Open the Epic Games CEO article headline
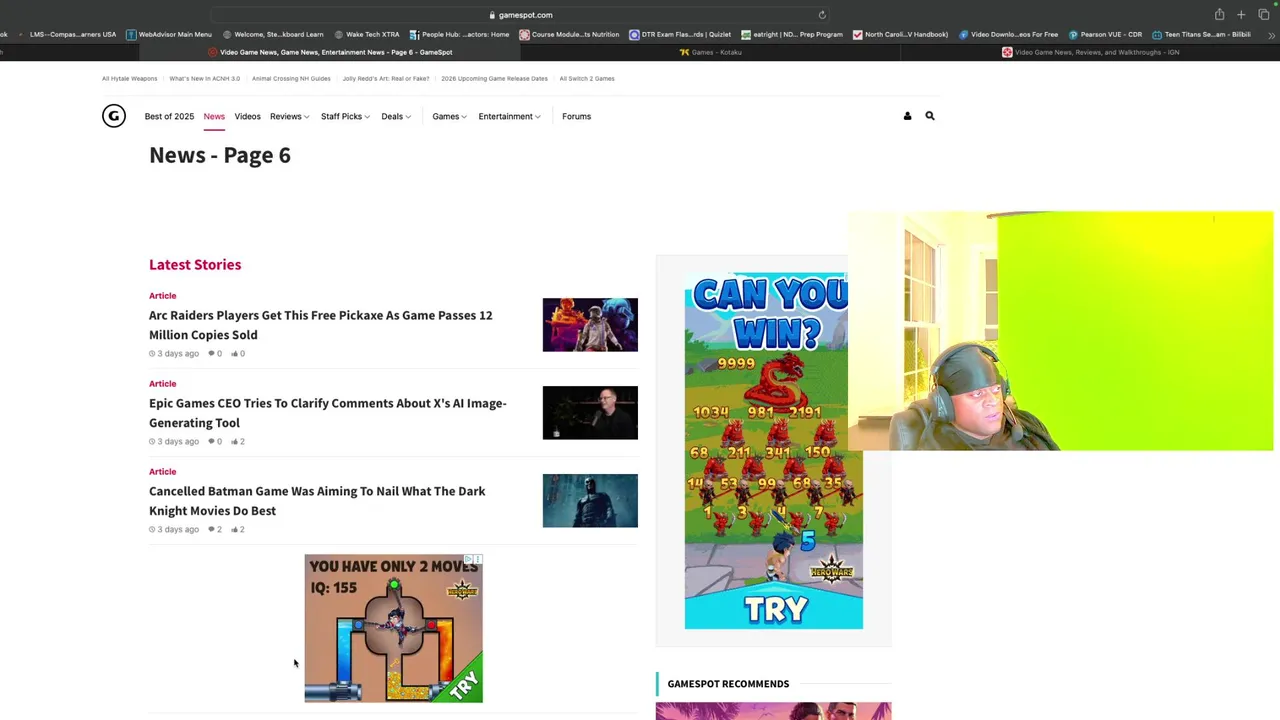This screenshot has width=1280, height=720. pyautogui.click(x=328, y=413)
